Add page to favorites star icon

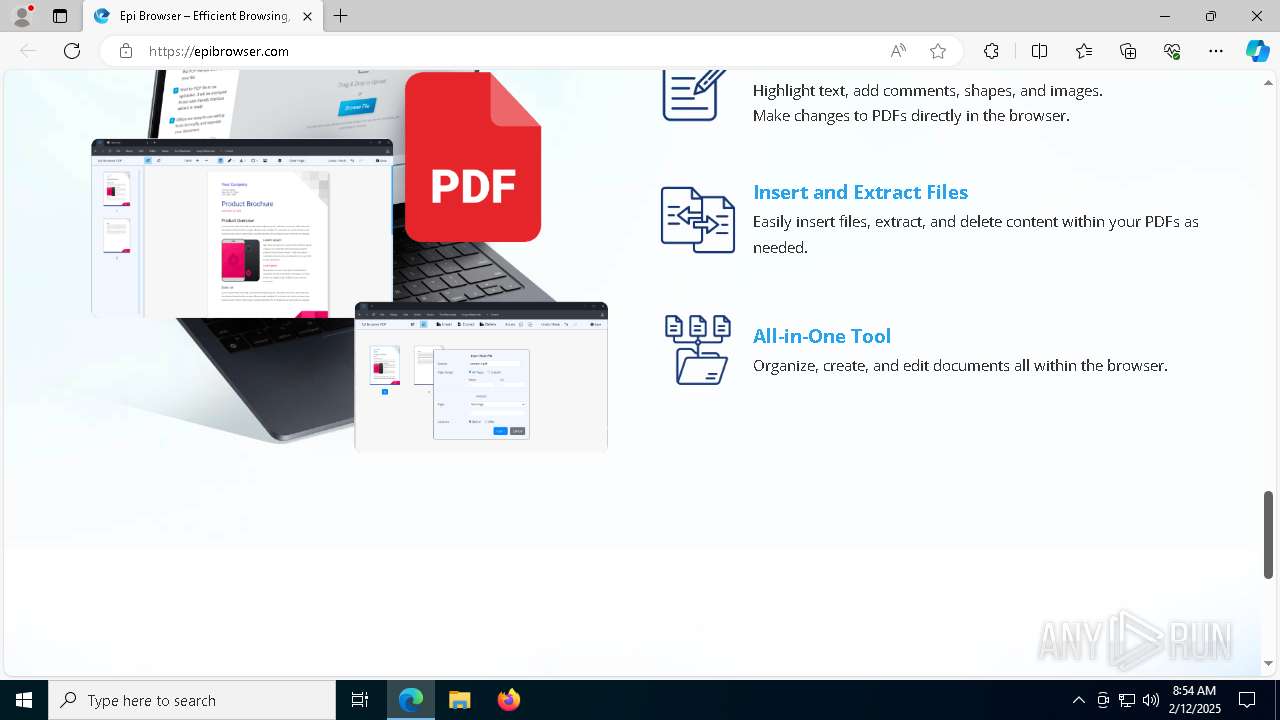tap(938, 51)
